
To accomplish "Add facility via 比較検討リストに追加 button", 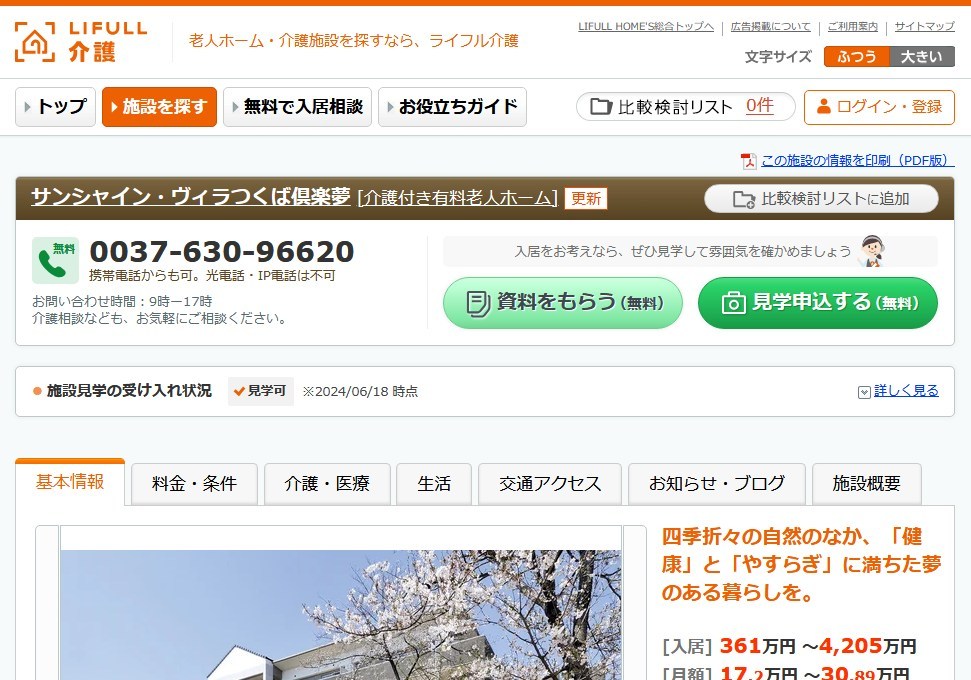I will (x=821, y=198).
